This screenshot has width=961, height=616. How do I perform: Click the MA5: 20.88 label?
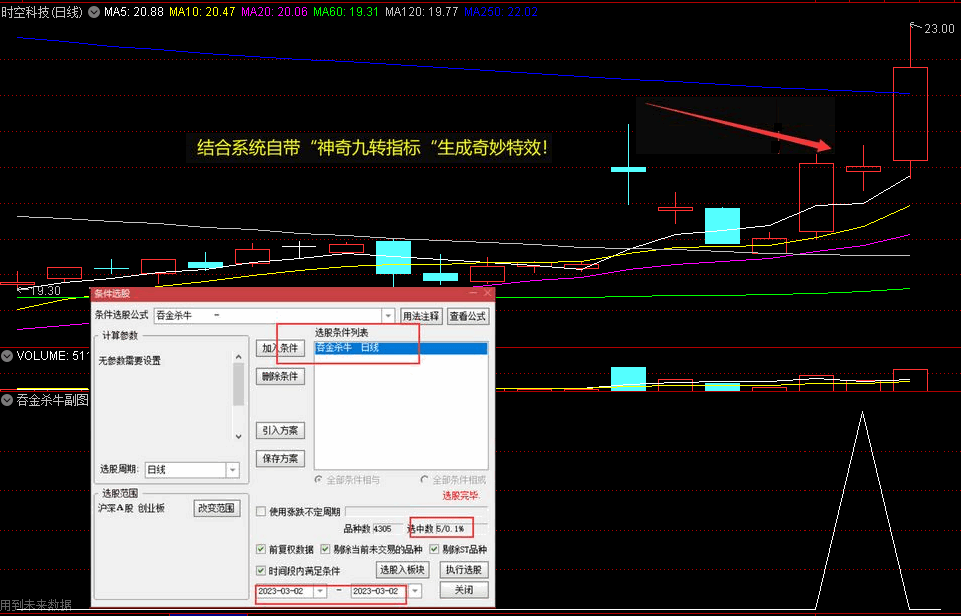click(x=134, y=12)
